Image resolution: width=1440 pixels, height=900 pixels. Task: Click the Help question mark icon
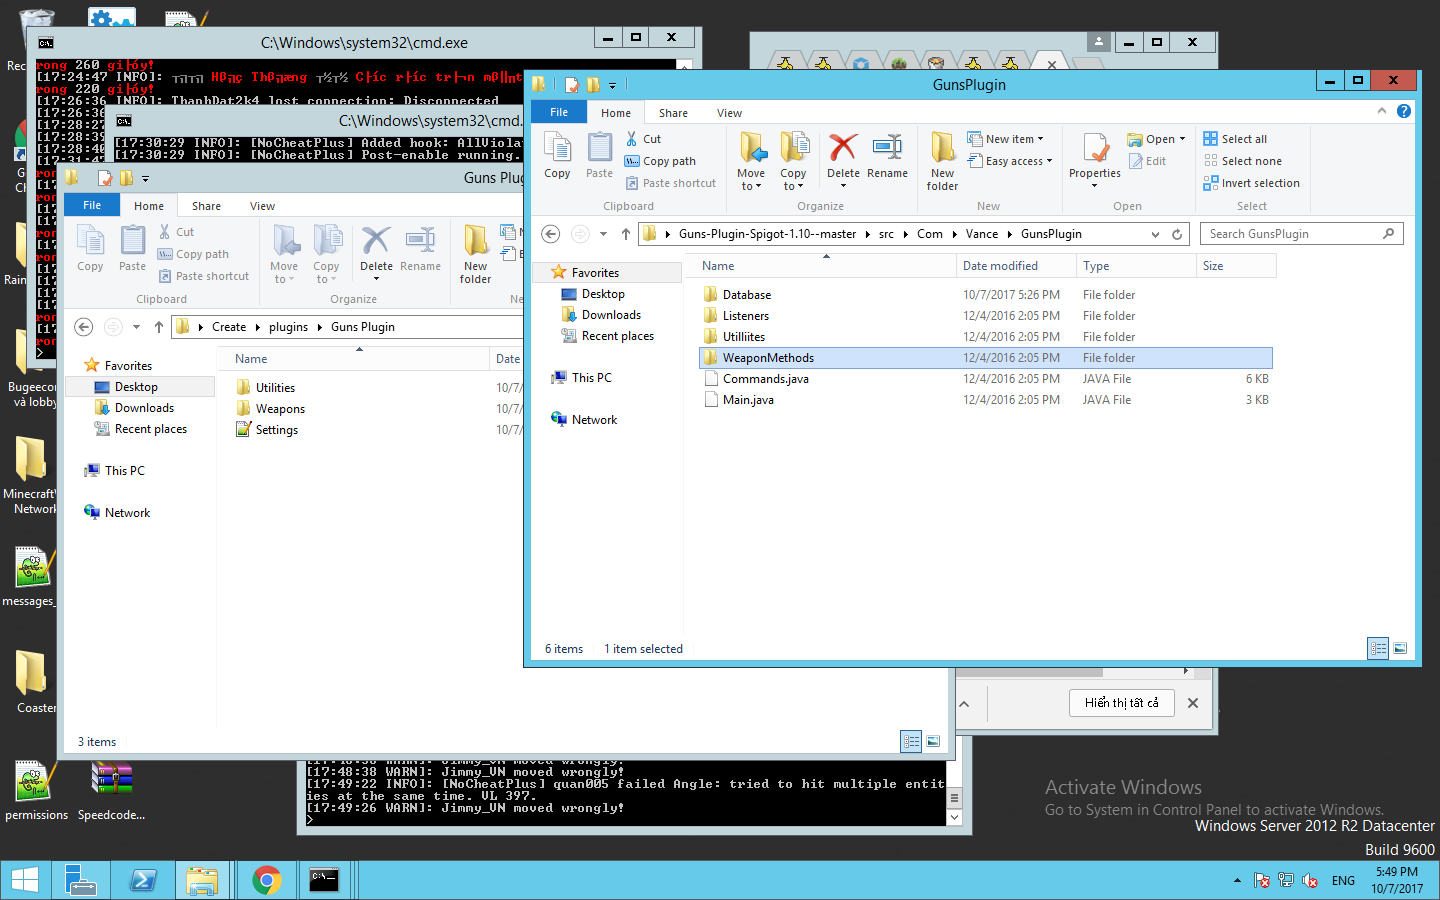click(1404, 112)
